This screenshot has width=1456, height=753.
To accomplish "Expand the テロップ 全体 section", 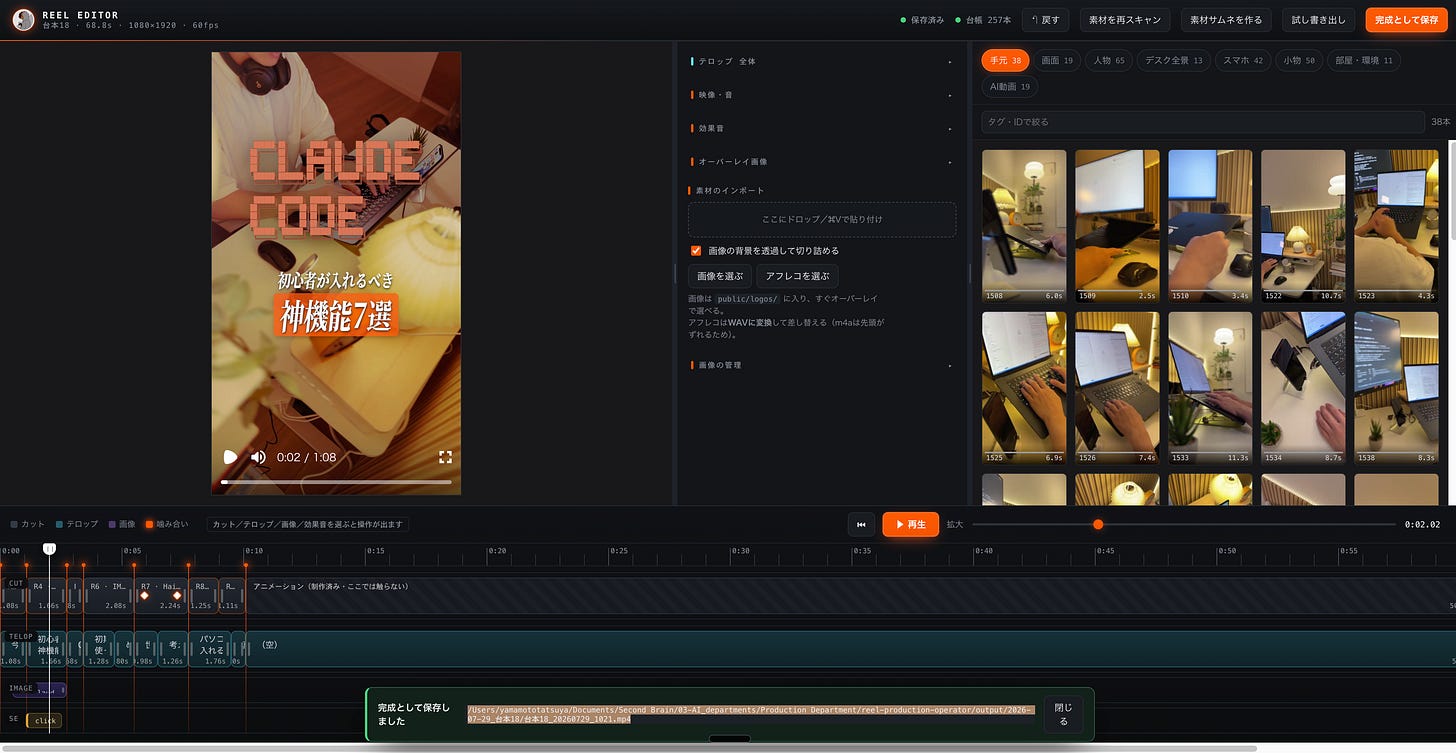I will pos(821,61).
